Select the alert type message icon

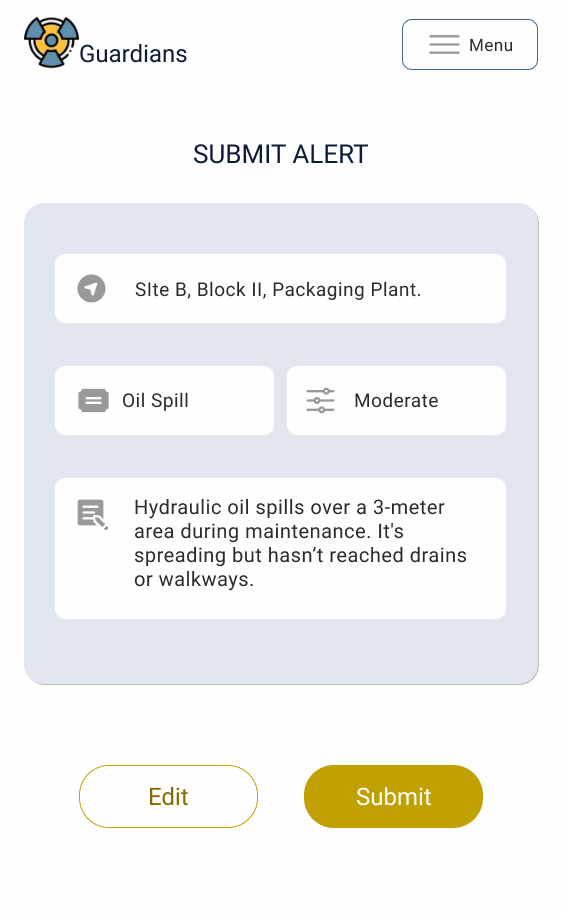(x=93, y=401)
